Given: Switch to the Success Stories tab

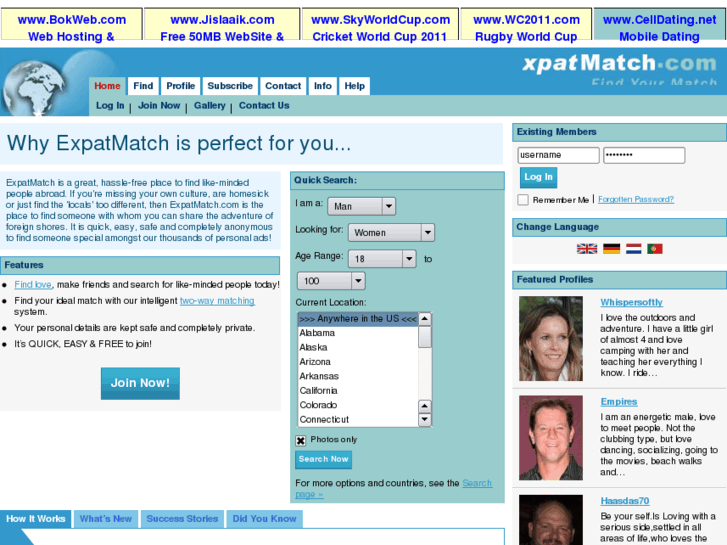Looking at the screenshot, I should [182, 519].
